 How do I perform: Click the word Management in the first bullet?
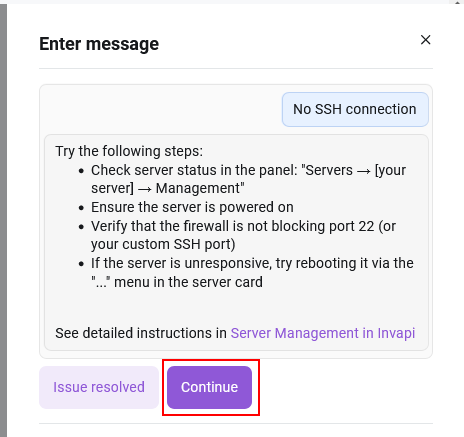199,188
